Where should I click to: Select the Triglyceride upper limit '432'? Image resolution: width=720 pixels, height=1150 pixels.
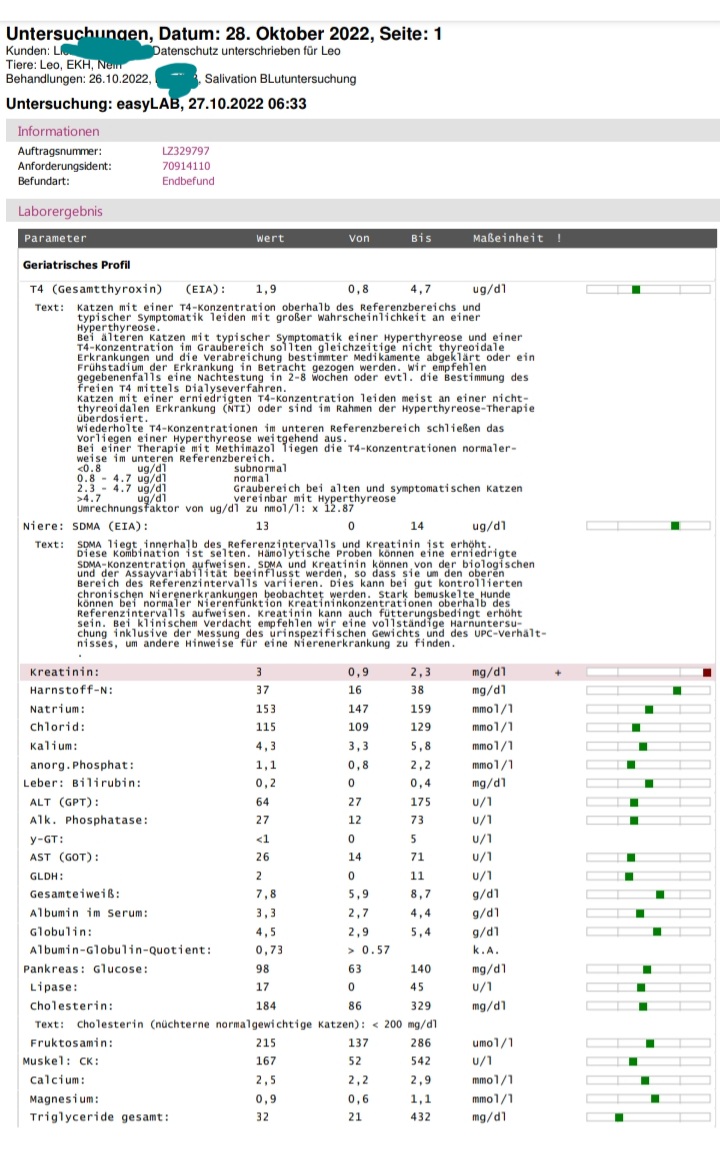pos(420,1117)
